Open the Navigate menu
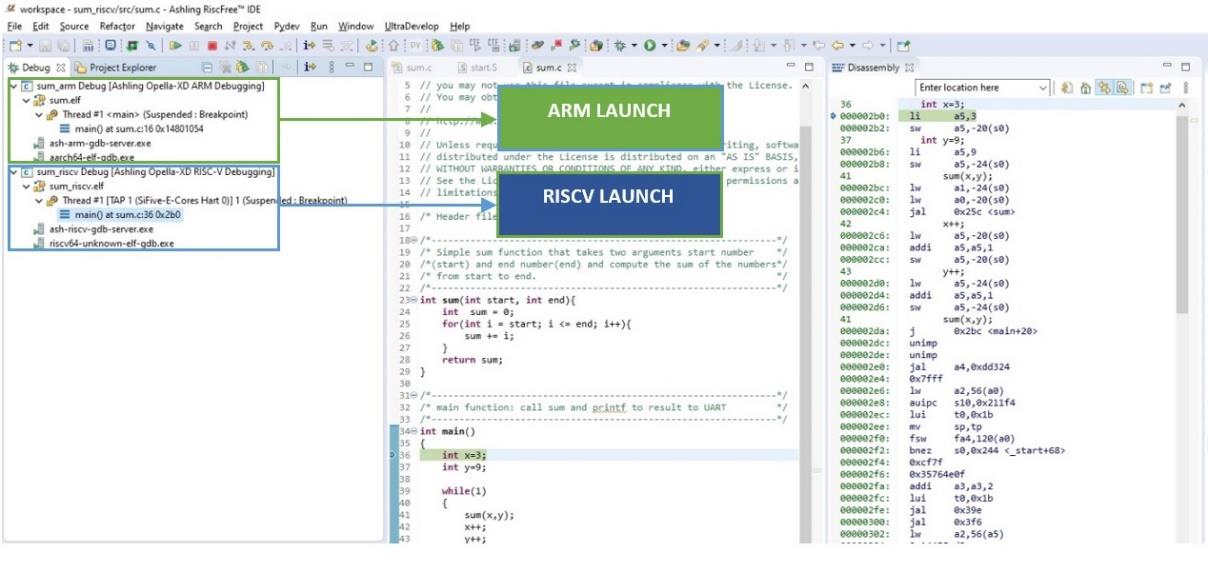Image resolution: width=1208 pixels, height=561 pixels. pos(165,26)
